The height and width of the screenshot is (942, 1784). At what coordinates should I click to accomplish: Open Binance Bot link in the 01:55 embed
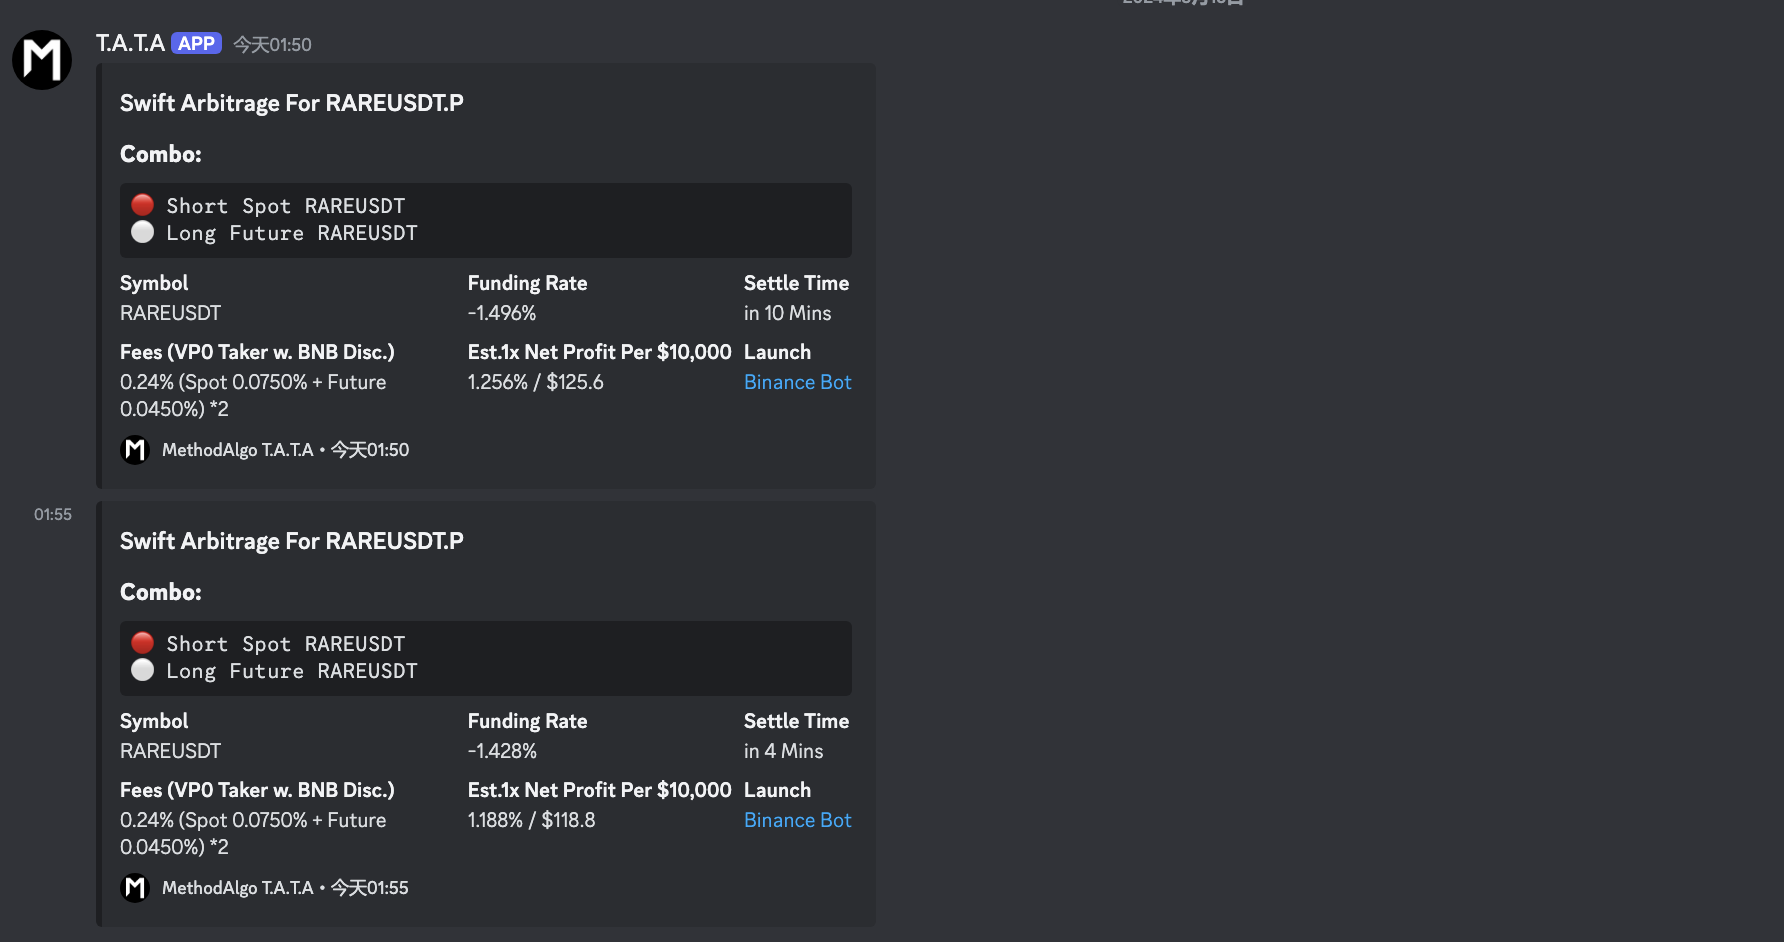pos(797,820)
